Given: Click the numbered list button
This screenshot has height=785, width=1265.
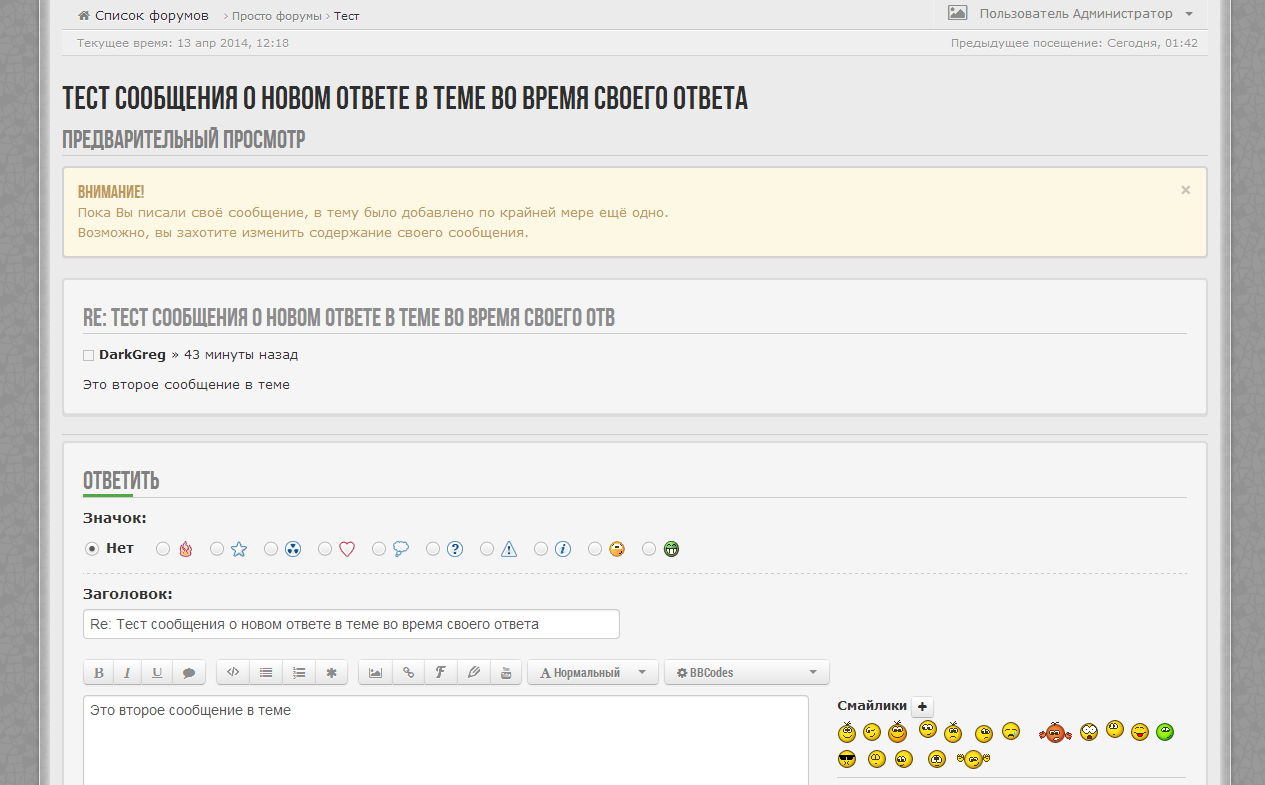Looking at the screenshot, I should (298, 673).
